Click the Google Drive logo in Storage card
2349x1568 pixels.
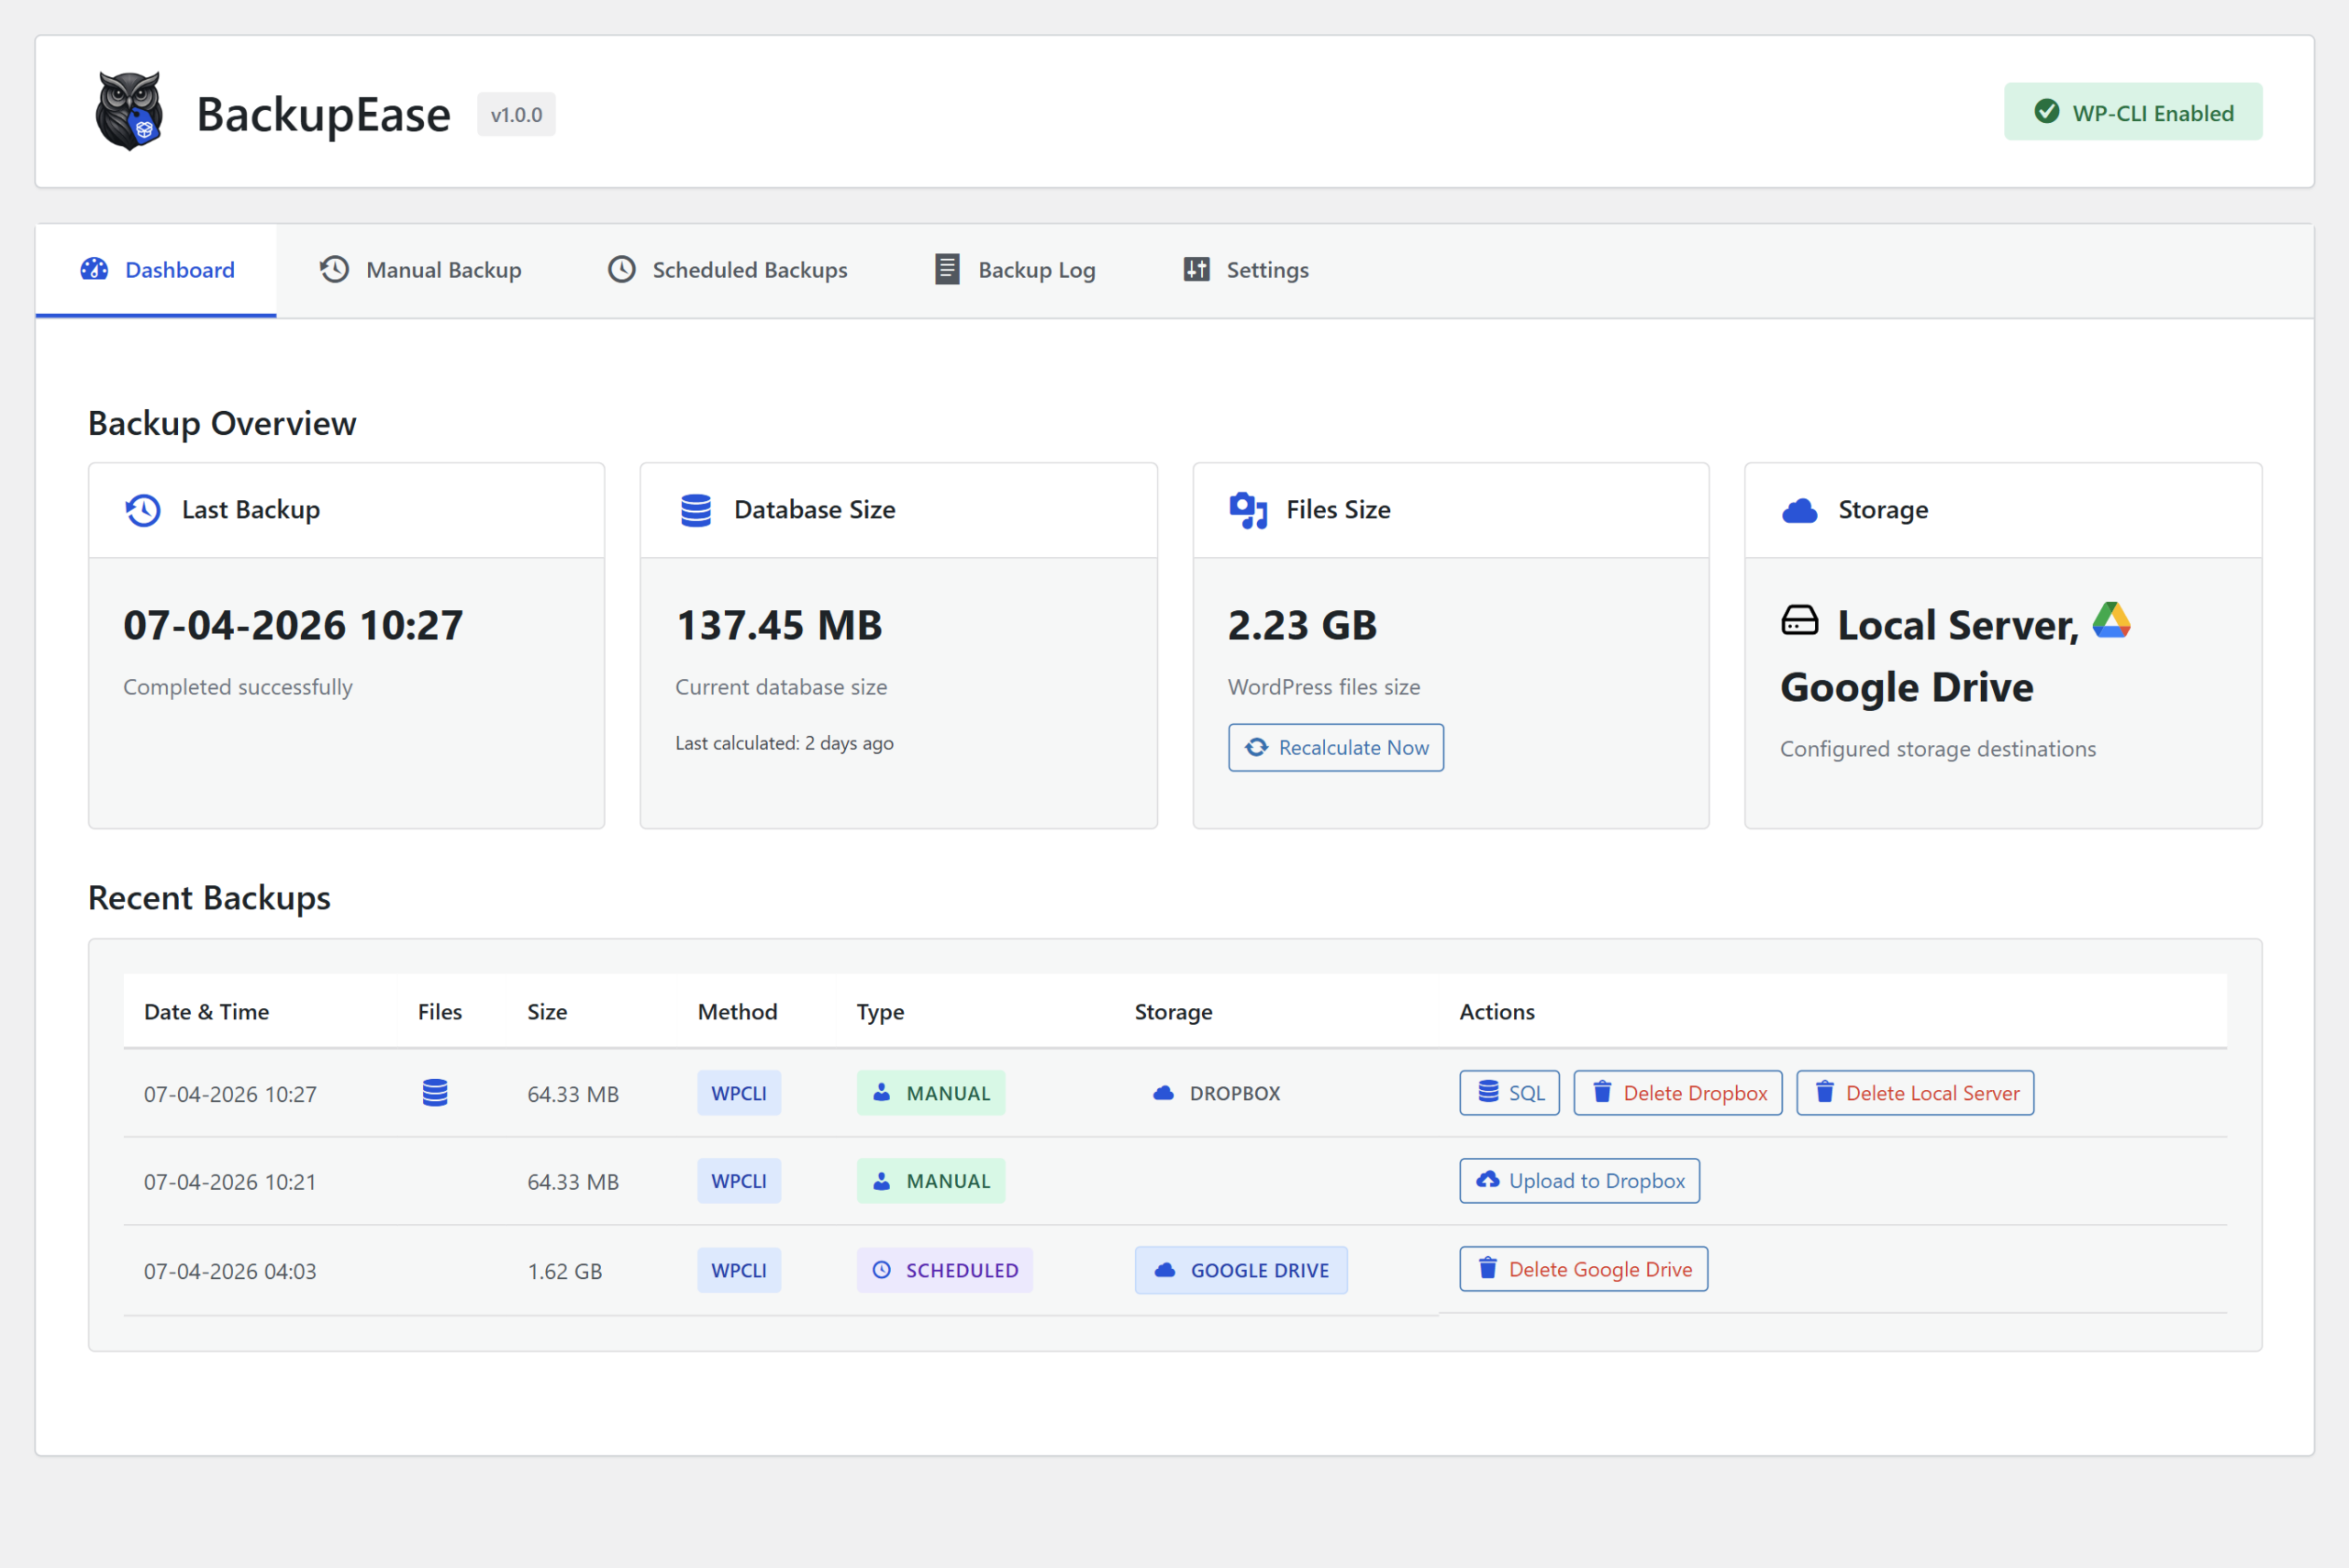(x=2111, y=620)
